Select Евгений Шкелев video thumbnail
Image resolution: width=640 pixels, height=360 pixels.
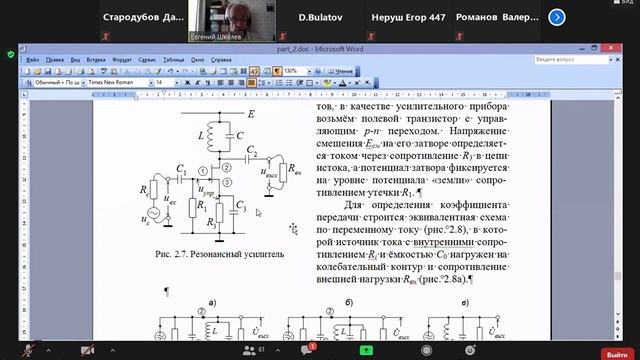click(x=232, y=21)
